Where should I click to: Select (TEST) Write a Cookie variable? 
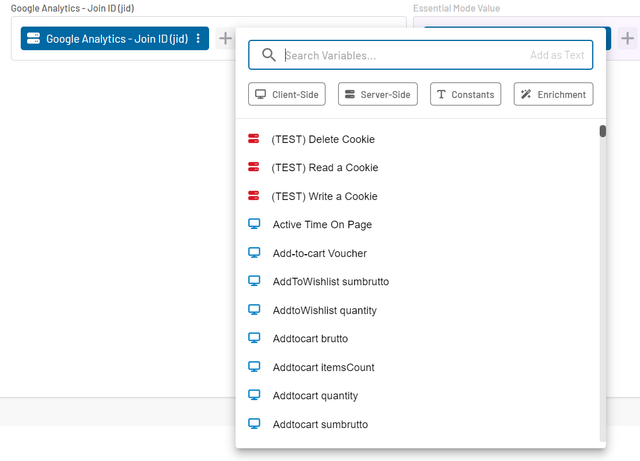[x=324, y=196]
